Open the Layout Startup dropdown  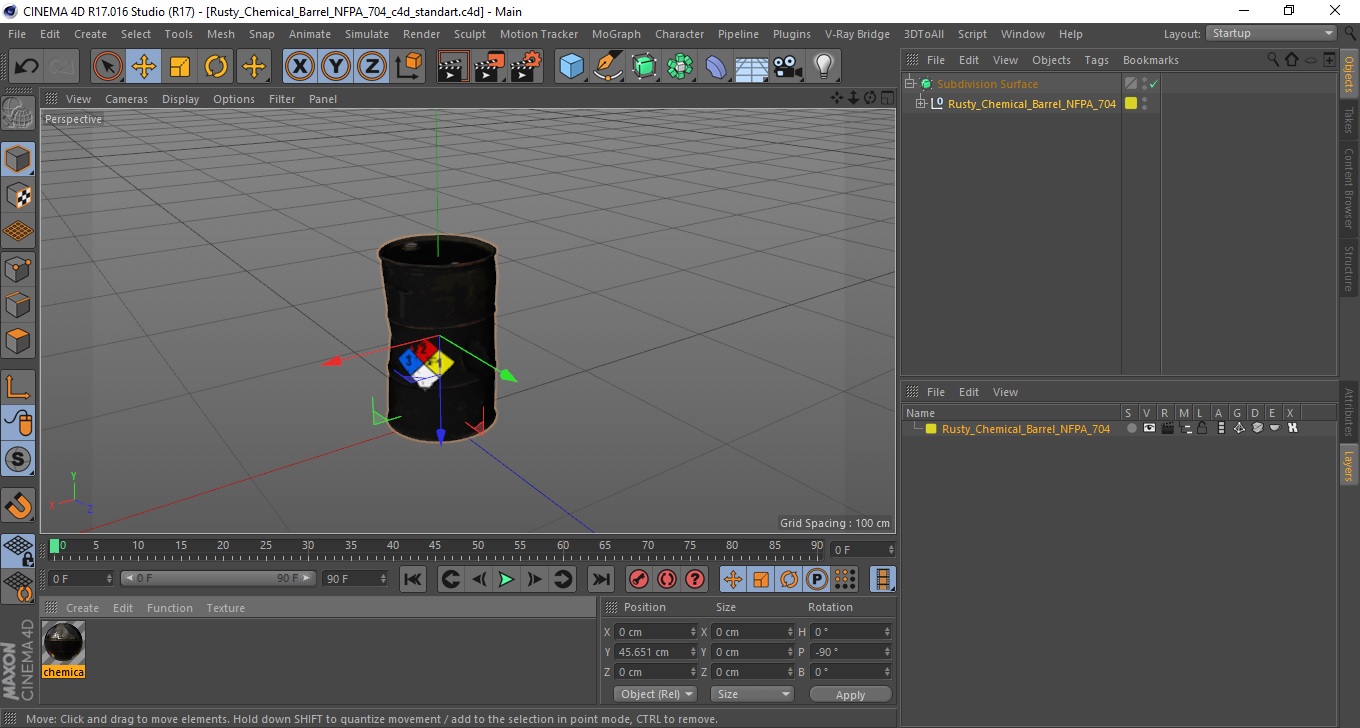pyautogui.click(x=1272, y=33)
